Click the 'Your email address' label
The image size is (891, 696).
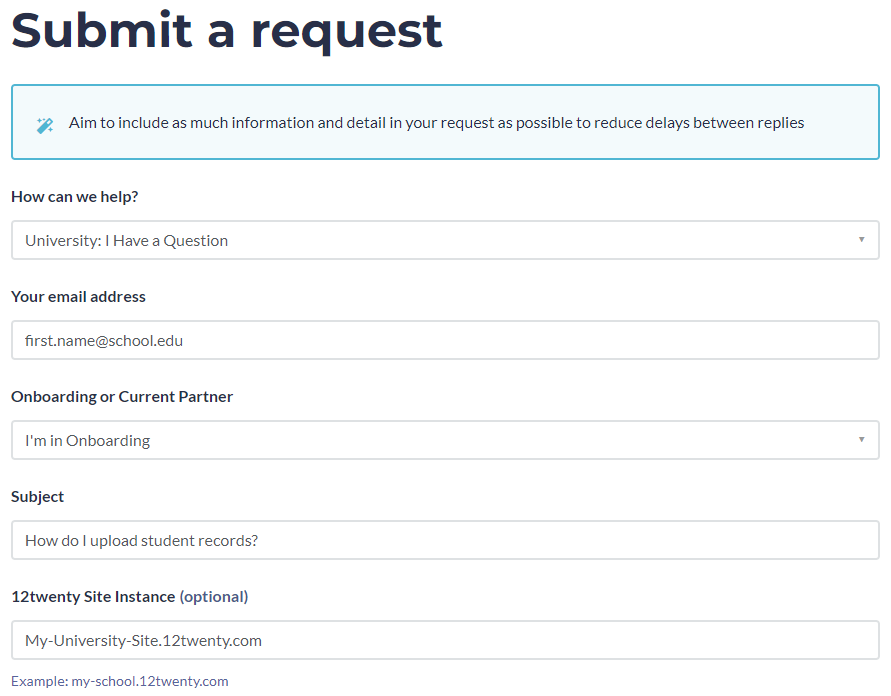(78, 297)
